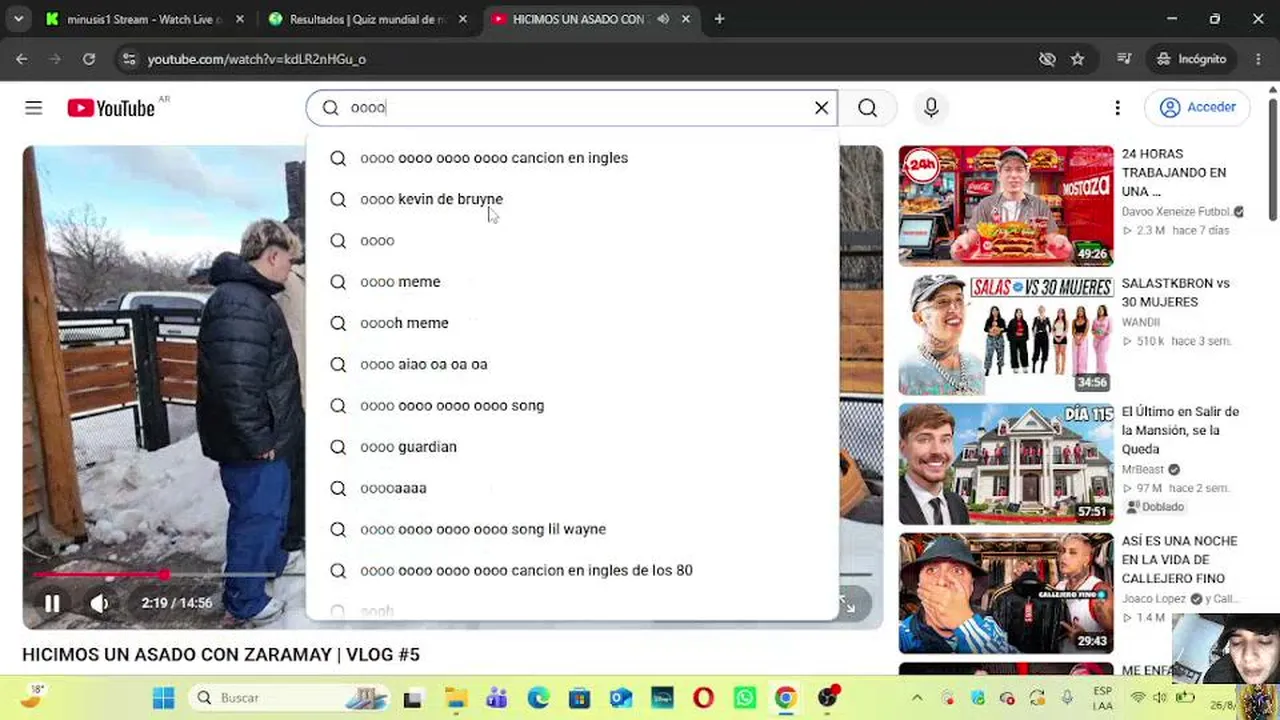Choose suggestion "ooooaaaa"
Screen dimensions: 1280x720
click(572, 488)
